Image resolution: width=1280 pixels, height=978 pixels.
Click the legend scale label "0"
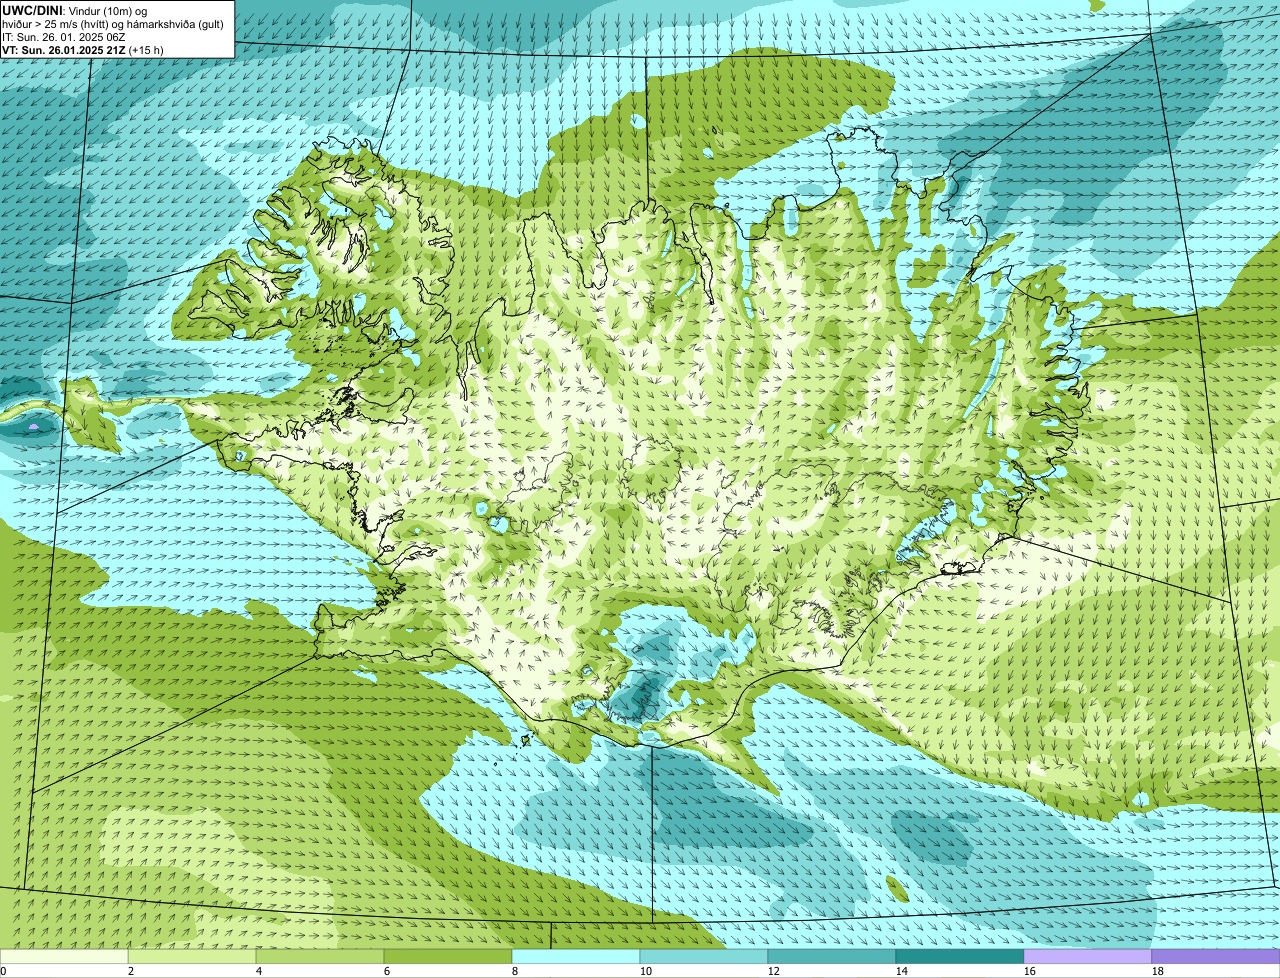3,971
